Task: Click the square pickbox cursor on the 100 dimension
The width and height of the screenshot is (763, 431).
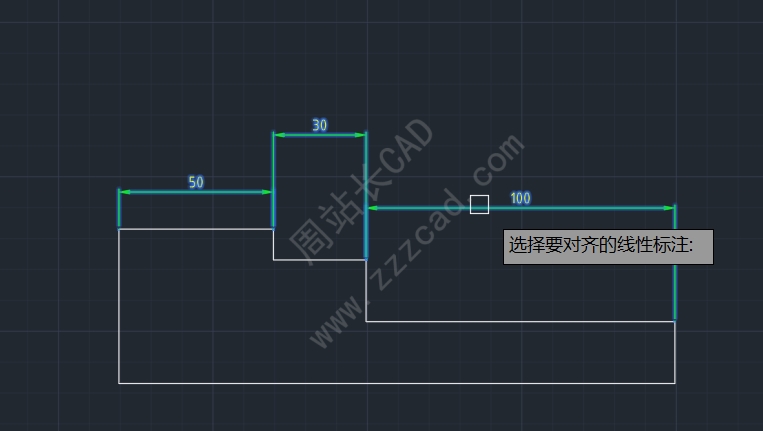Action: pos(479,204)
